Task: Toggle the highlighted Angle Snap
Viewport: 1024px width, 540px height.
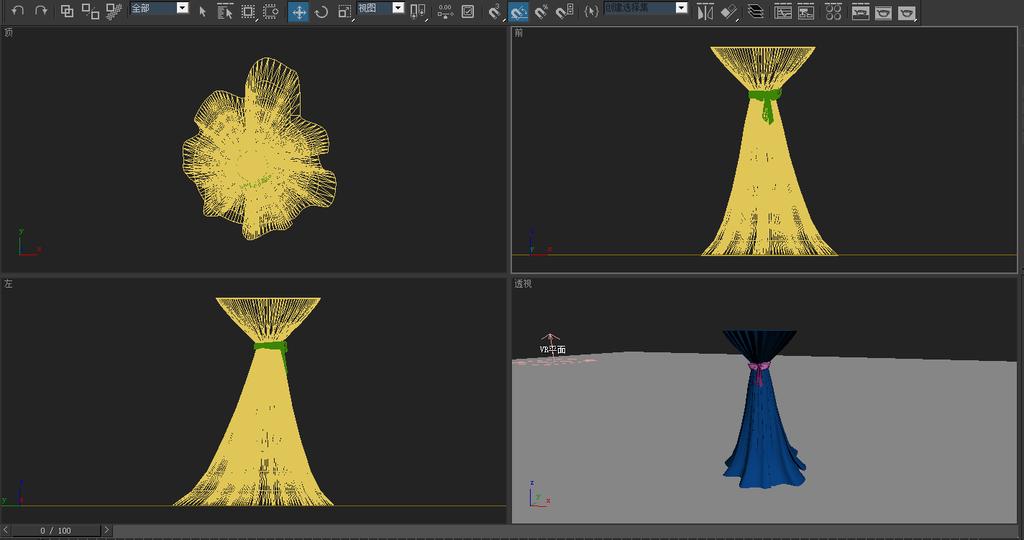Action: (x=519, y=12)
